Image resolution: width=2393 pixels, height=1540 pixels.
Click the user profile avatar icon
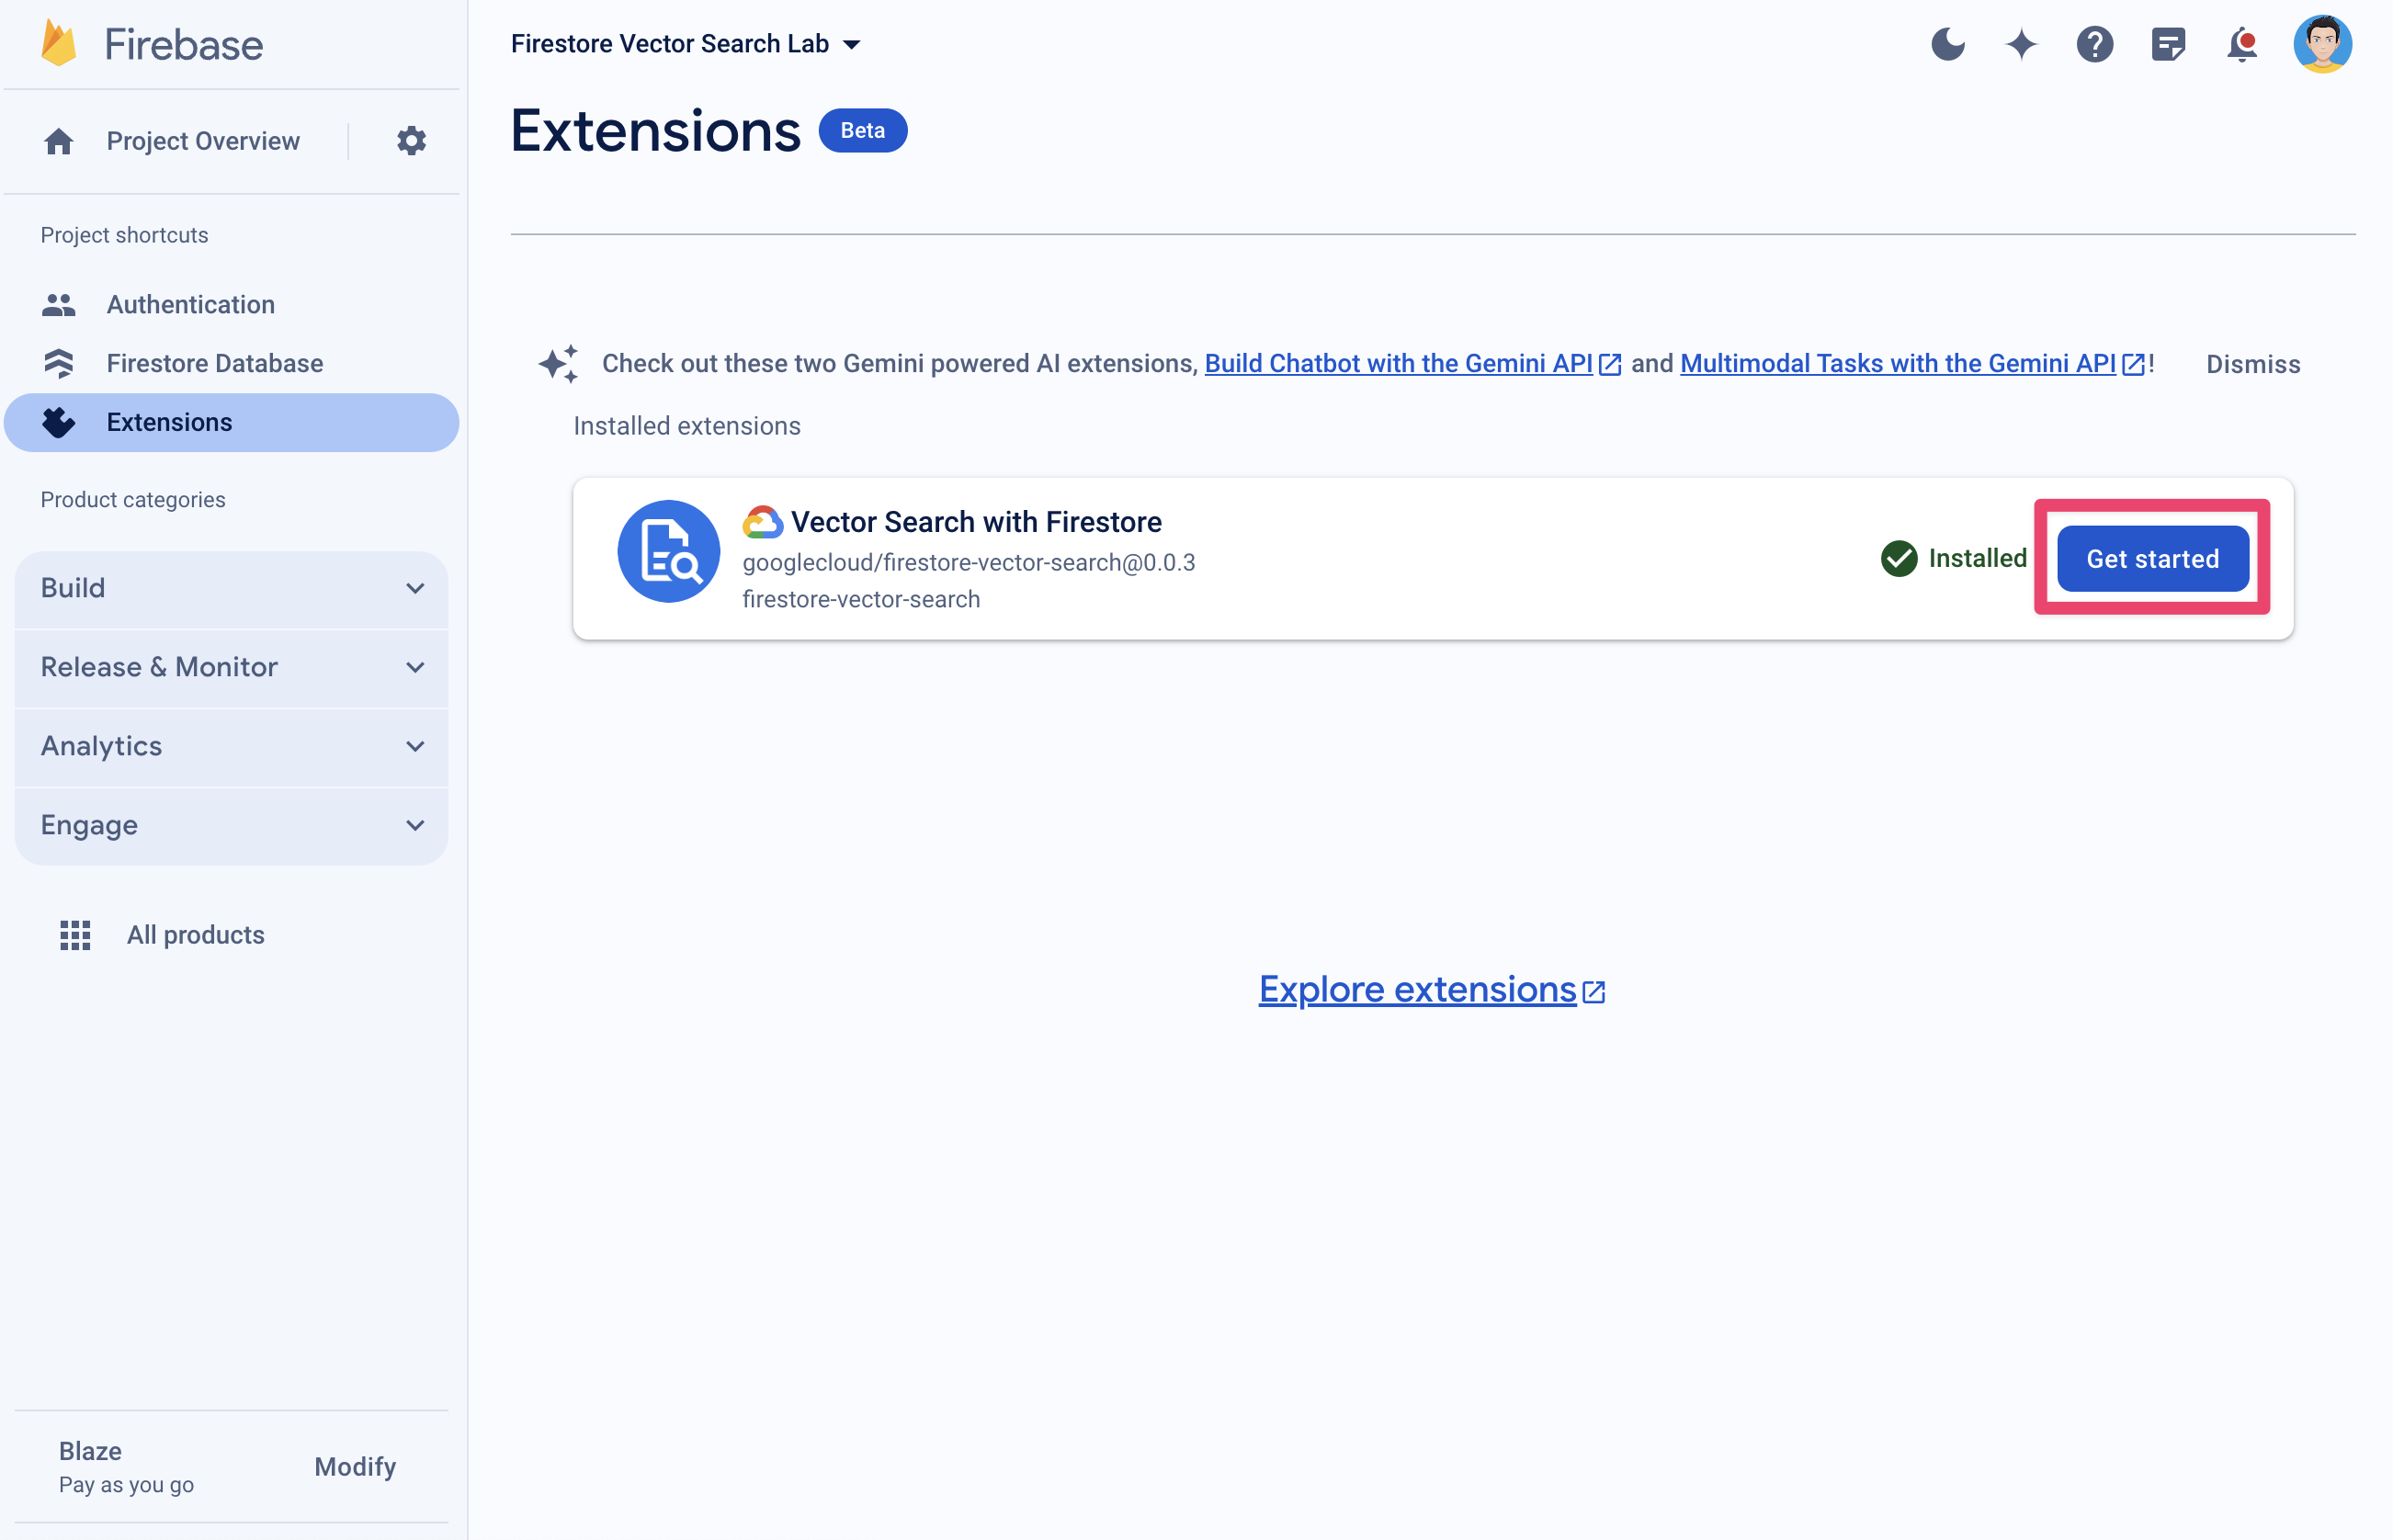coord(2327,43)
